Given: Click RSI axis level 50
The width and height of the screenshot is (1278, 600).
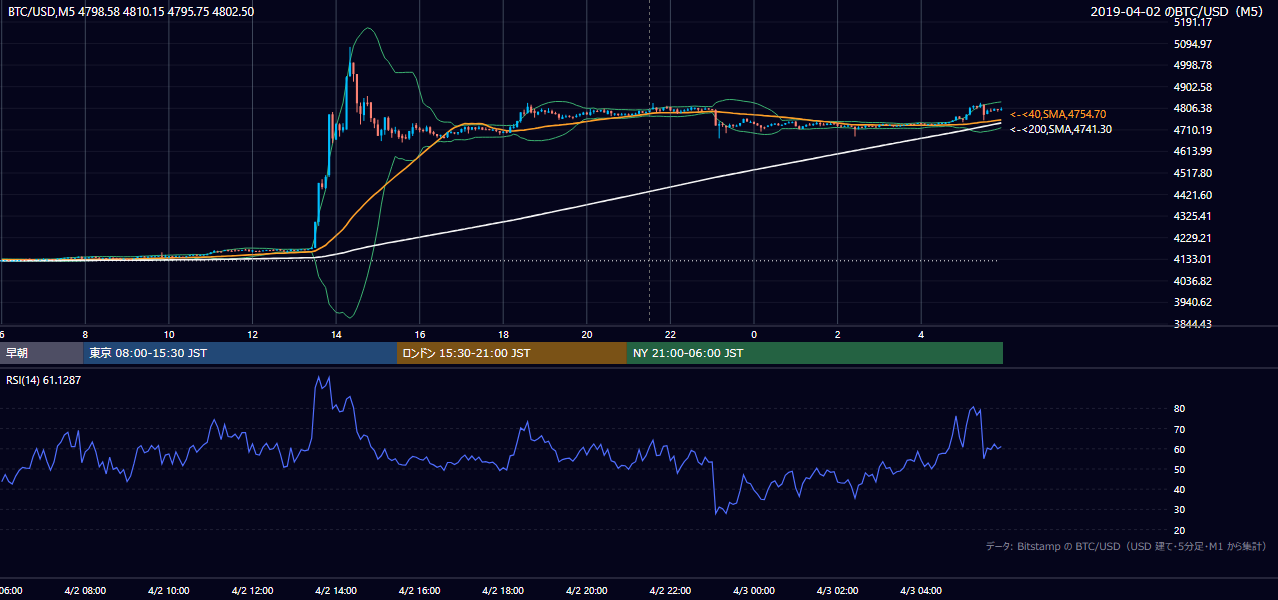Looking at the screenshot, I should point(1179,469).
